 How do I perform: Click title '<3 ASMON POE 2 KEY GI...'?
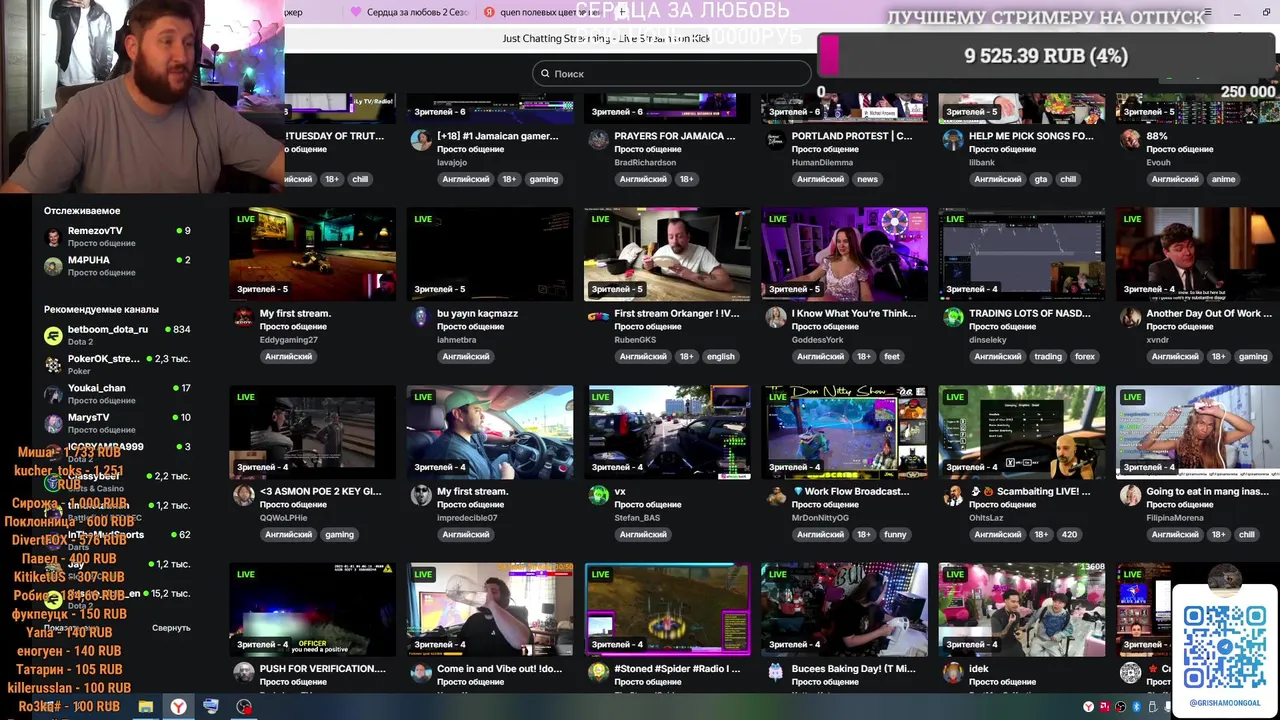[320, 491]
